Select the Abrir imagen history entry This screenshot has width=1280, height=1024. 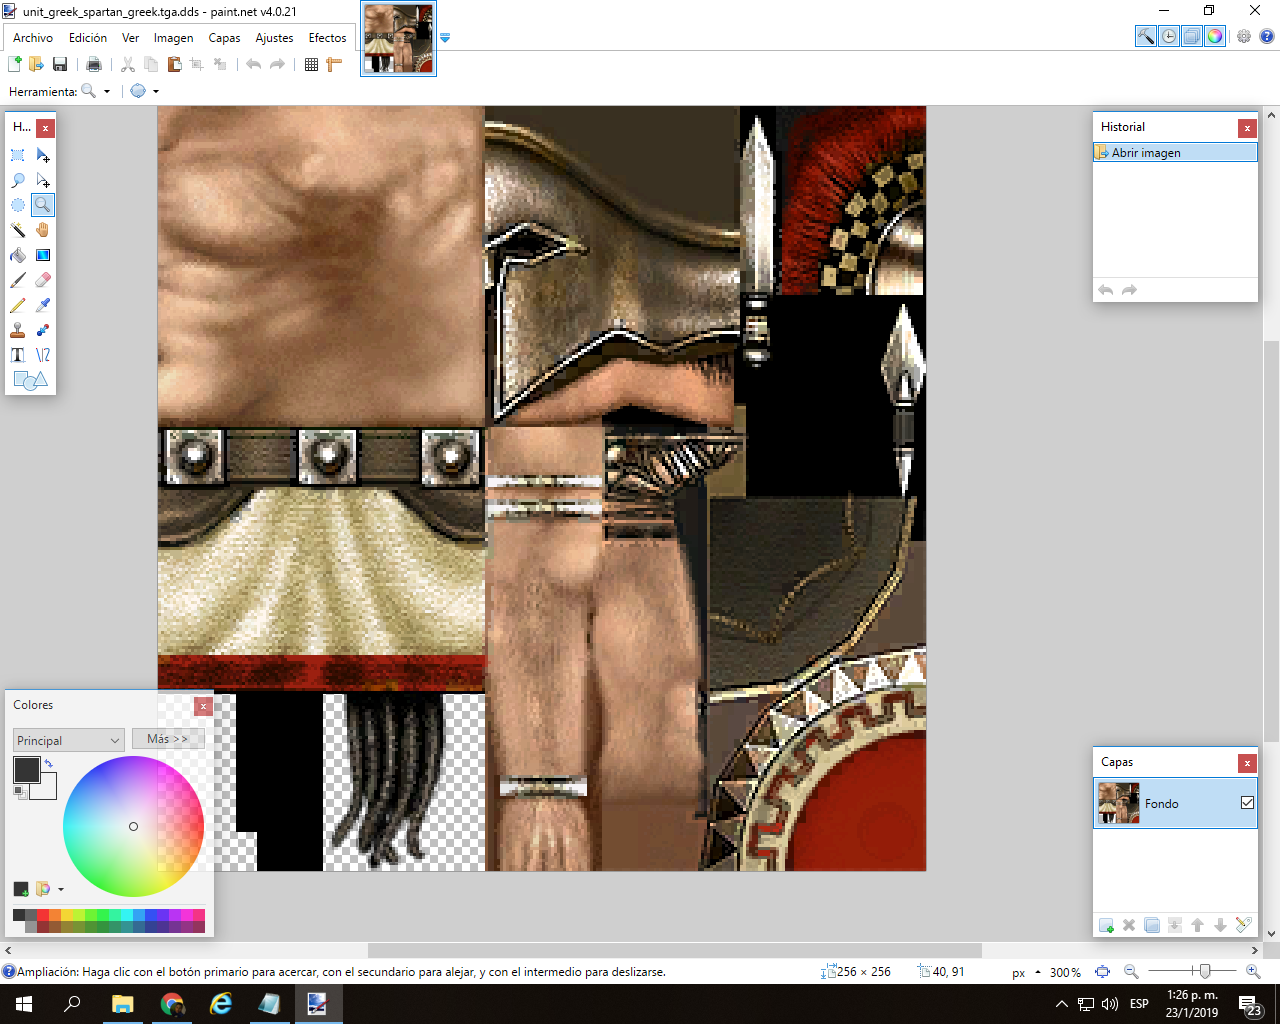pyautogui.click(x=1175, y=152)
